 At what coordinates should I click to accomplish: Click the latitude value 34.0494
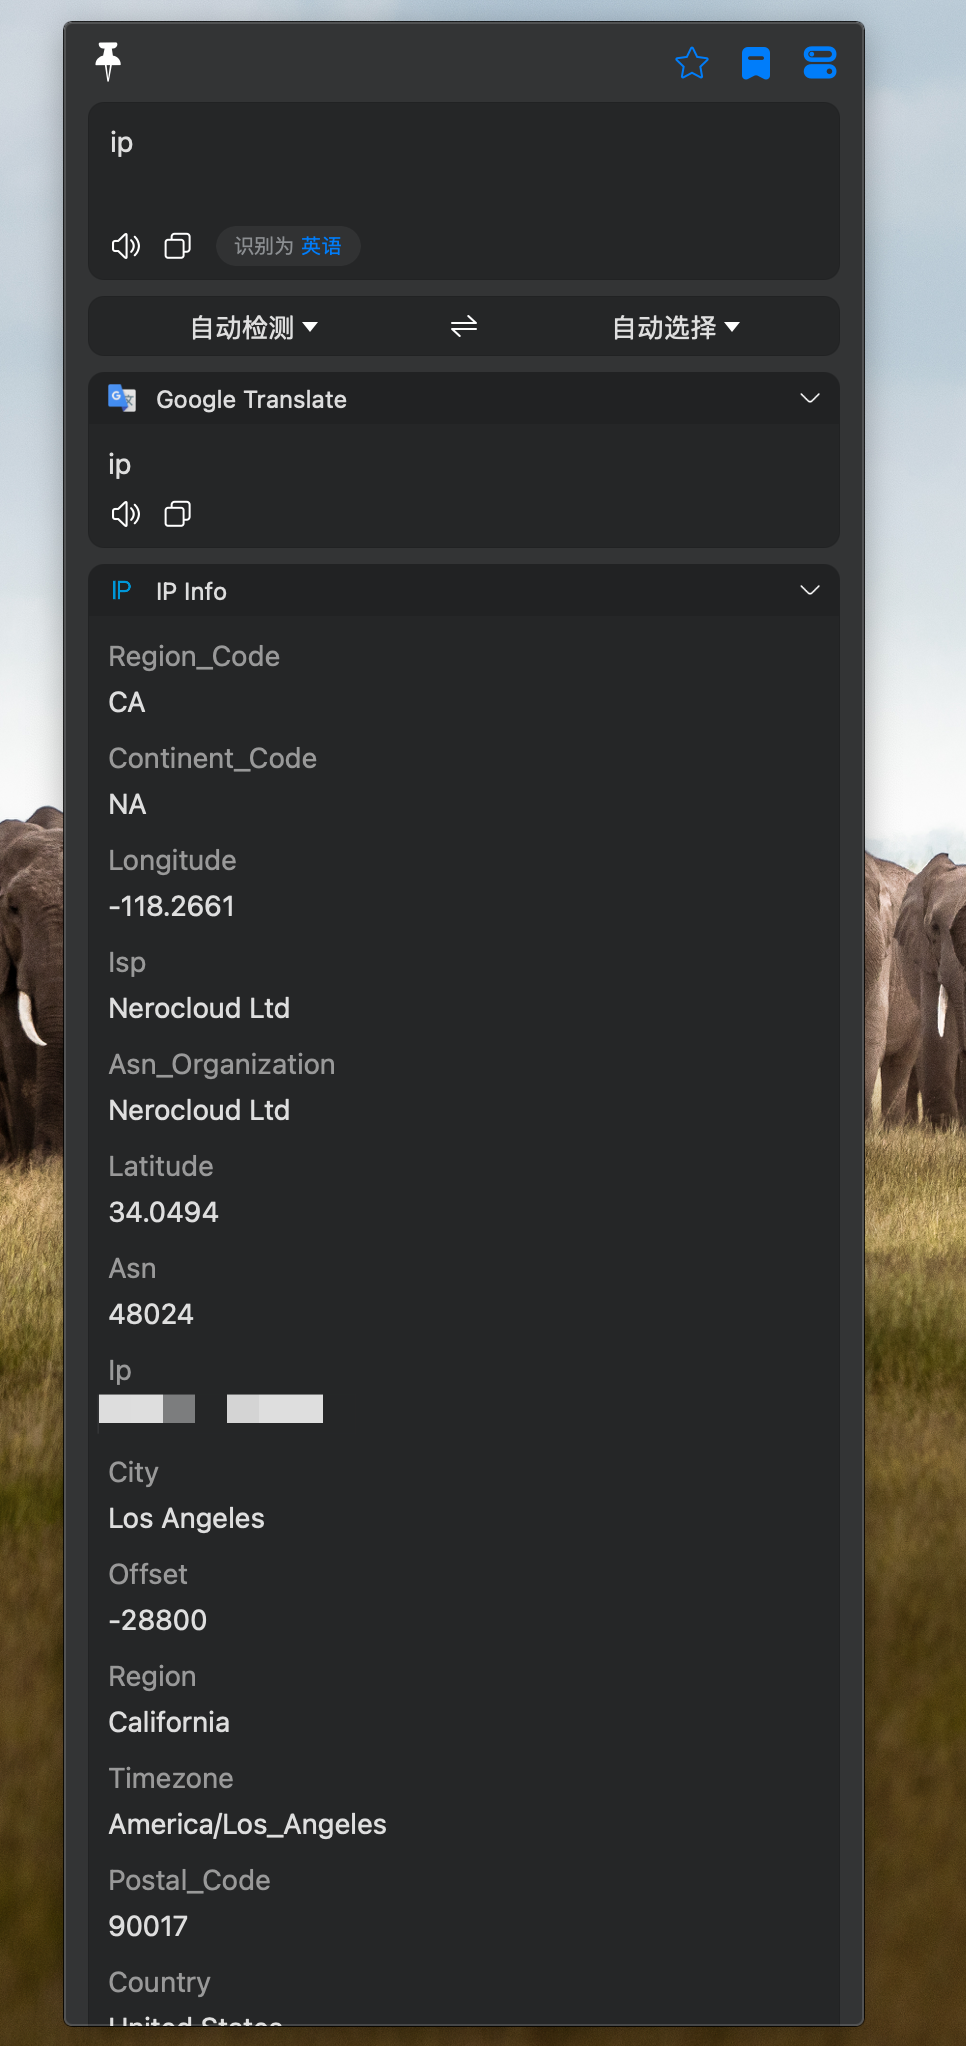click(163, 1212)
